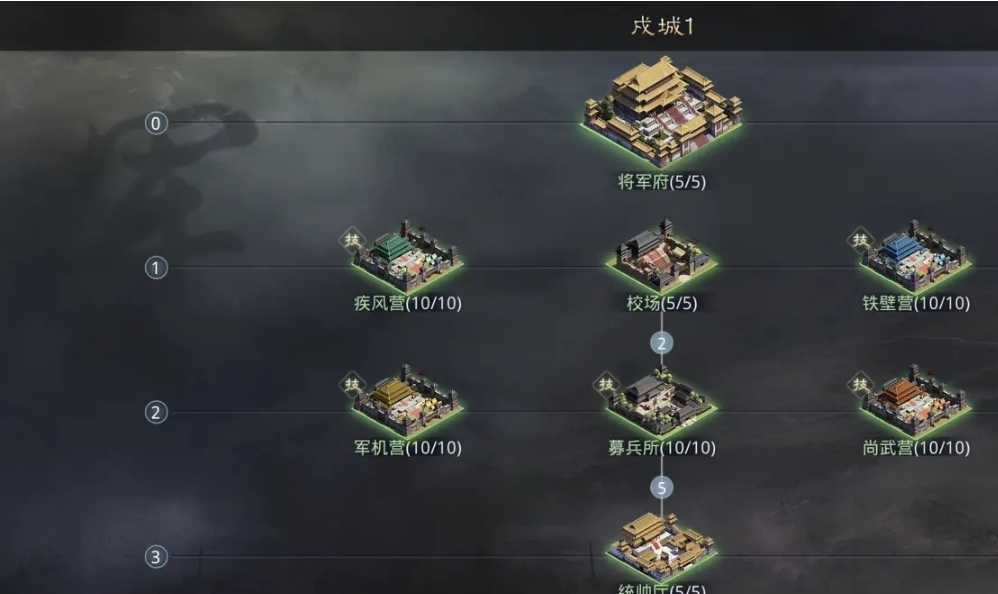Click the requirement node 2 below 校场
The width and height of the screenshot is (998, 594).
click(x=661, y=344)
